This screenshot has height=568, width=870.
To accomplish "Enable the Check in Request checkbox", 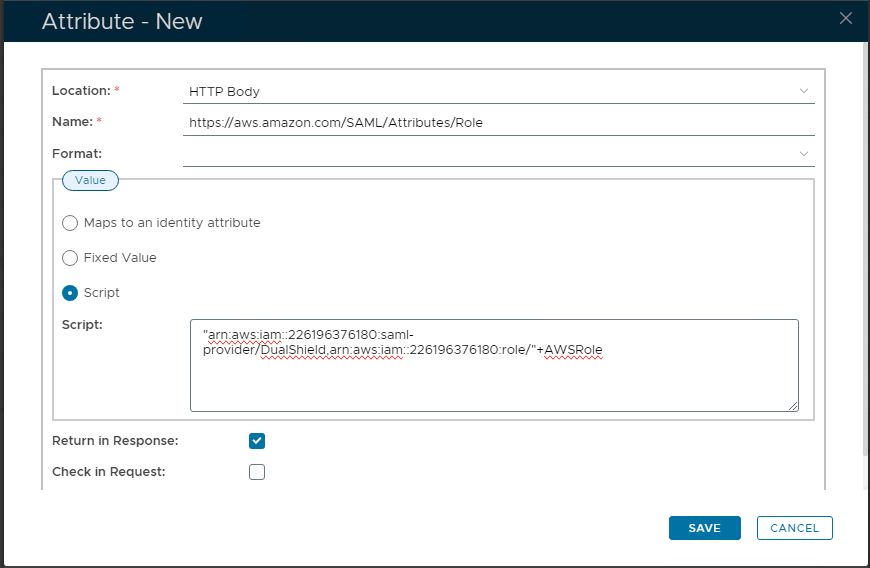I will [257, 472].
